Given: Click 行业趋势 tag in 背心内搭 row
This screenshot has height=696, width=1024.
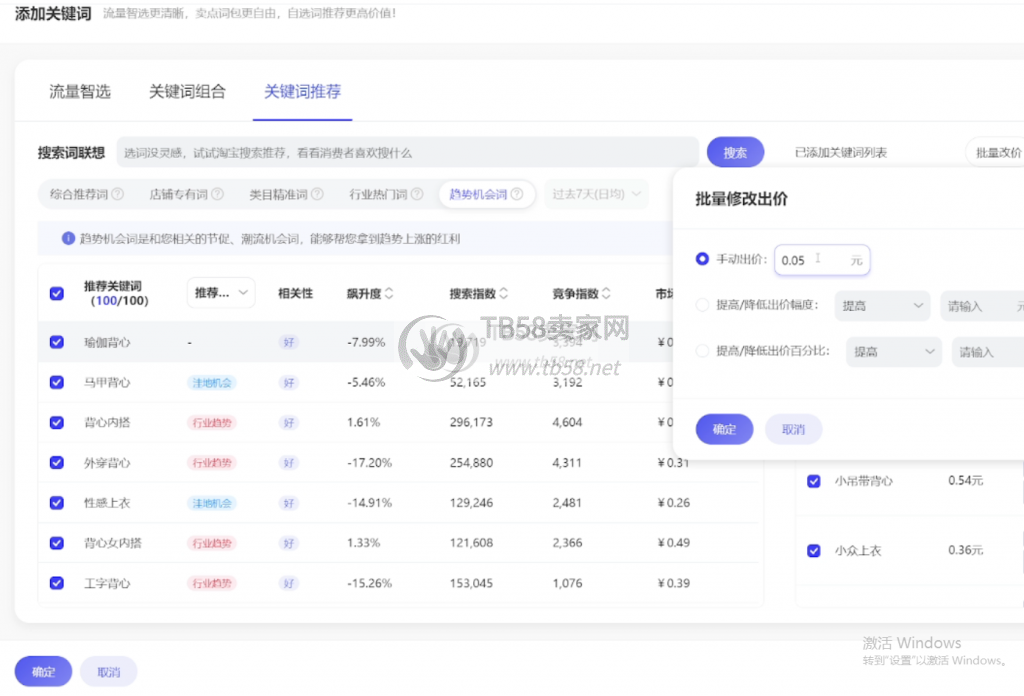Looking at the screenshot, I should 212,422.
